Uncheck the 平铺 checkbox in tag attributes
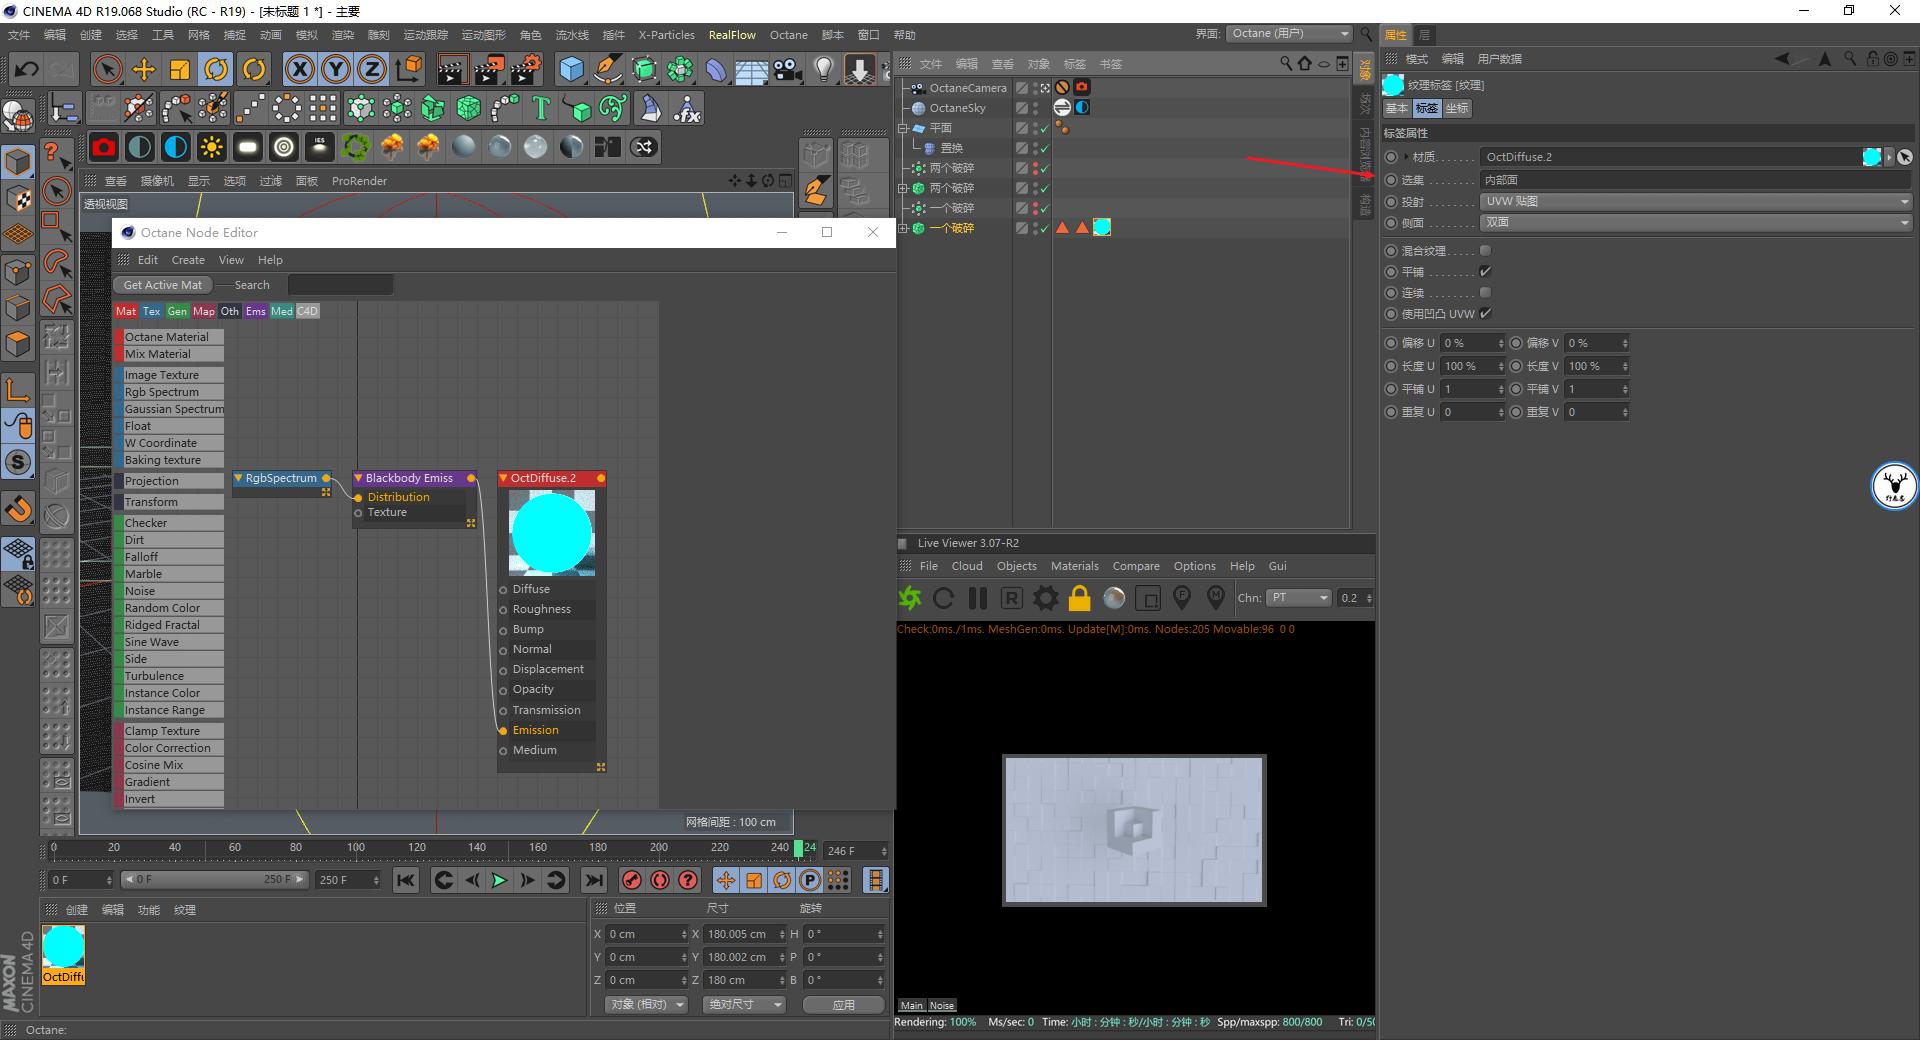1920x1040 pixels. [1486, 271]
